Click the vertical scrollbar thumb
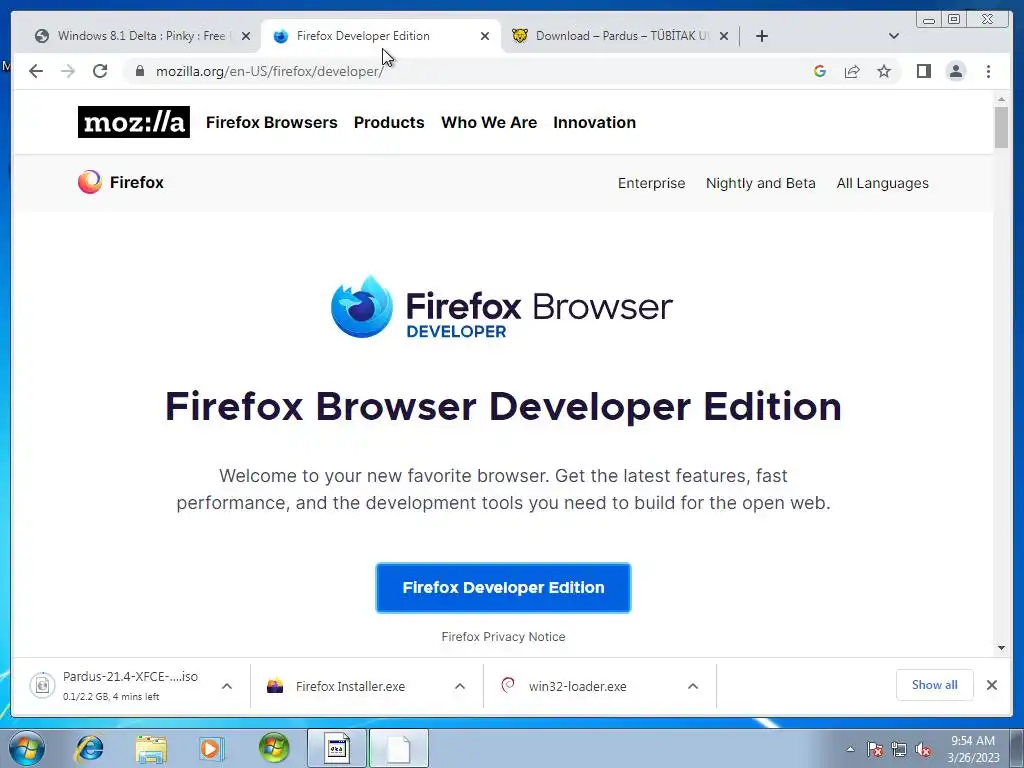Viewport: 1024px width, 768px height. [1002, 127]
